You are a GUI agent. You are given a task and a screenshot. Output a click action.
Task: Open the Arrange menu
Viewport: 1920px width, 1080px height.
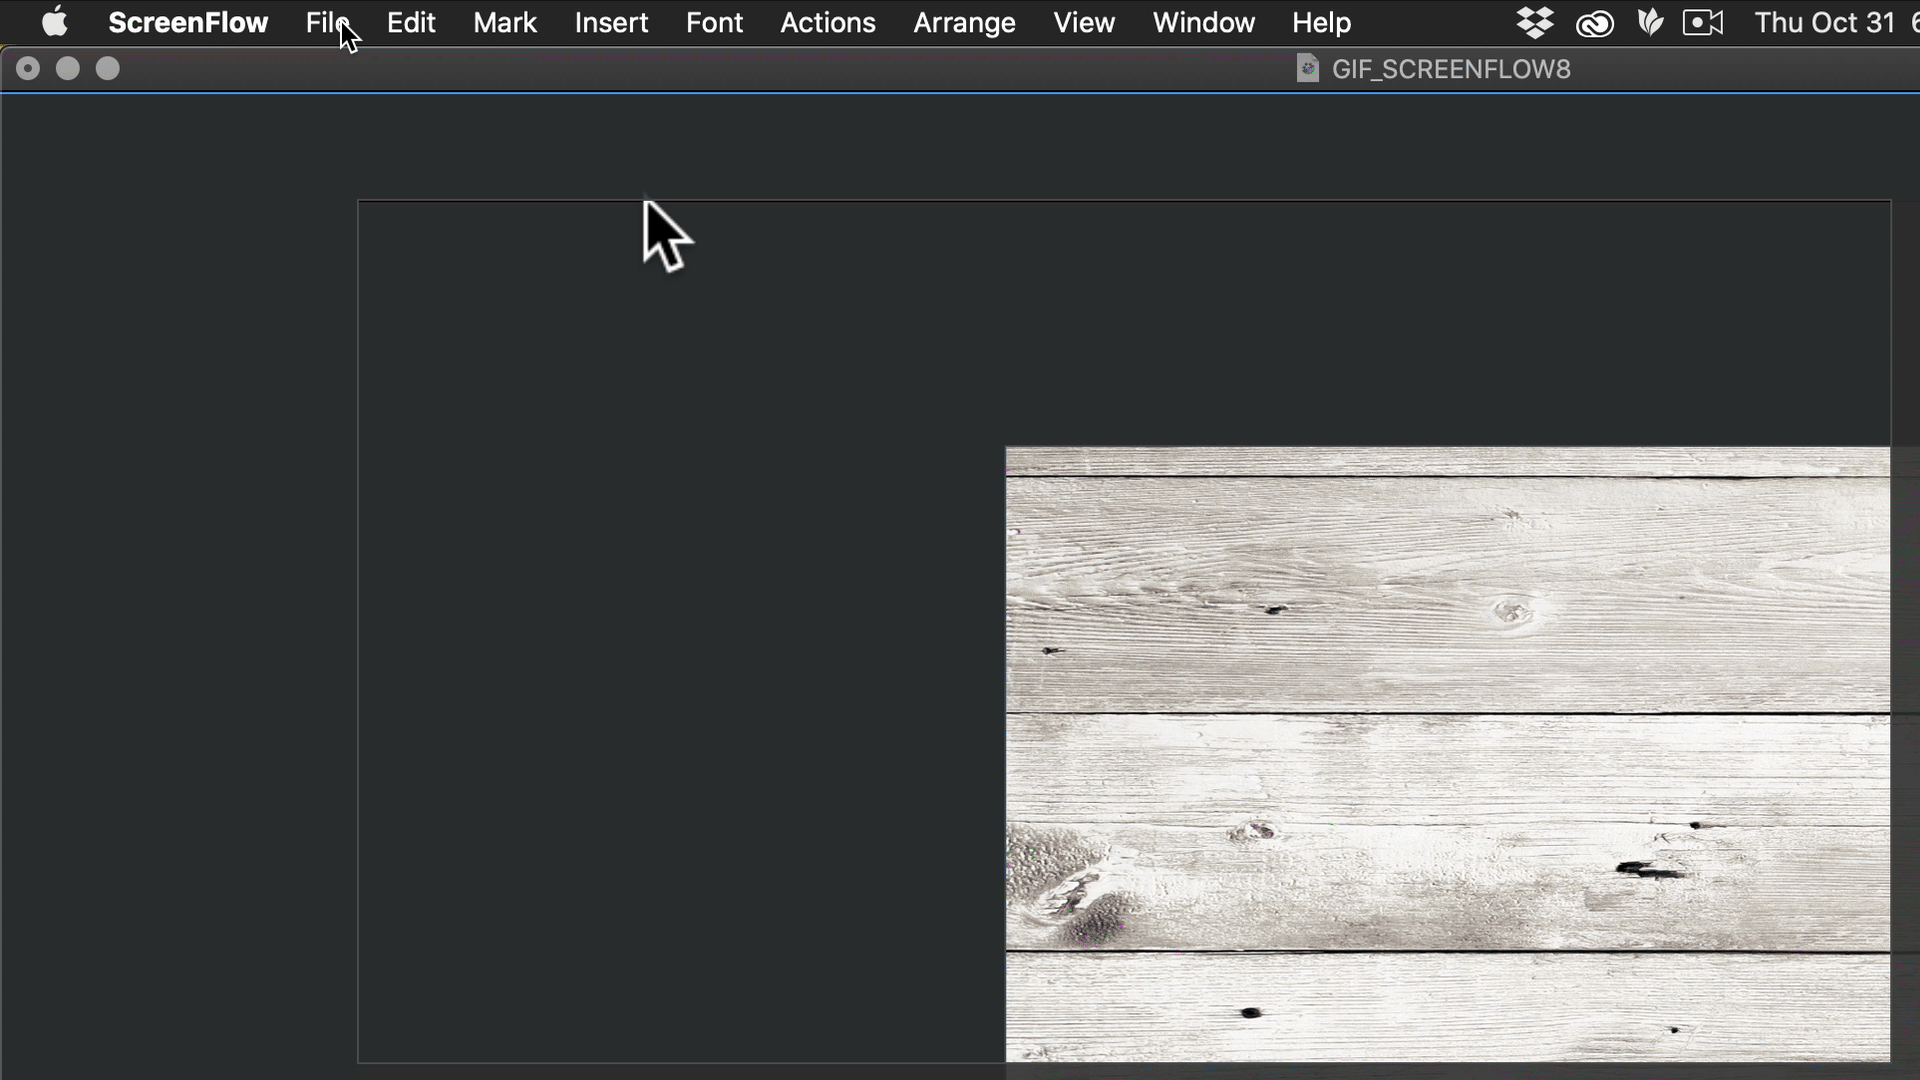click(964, 22)
